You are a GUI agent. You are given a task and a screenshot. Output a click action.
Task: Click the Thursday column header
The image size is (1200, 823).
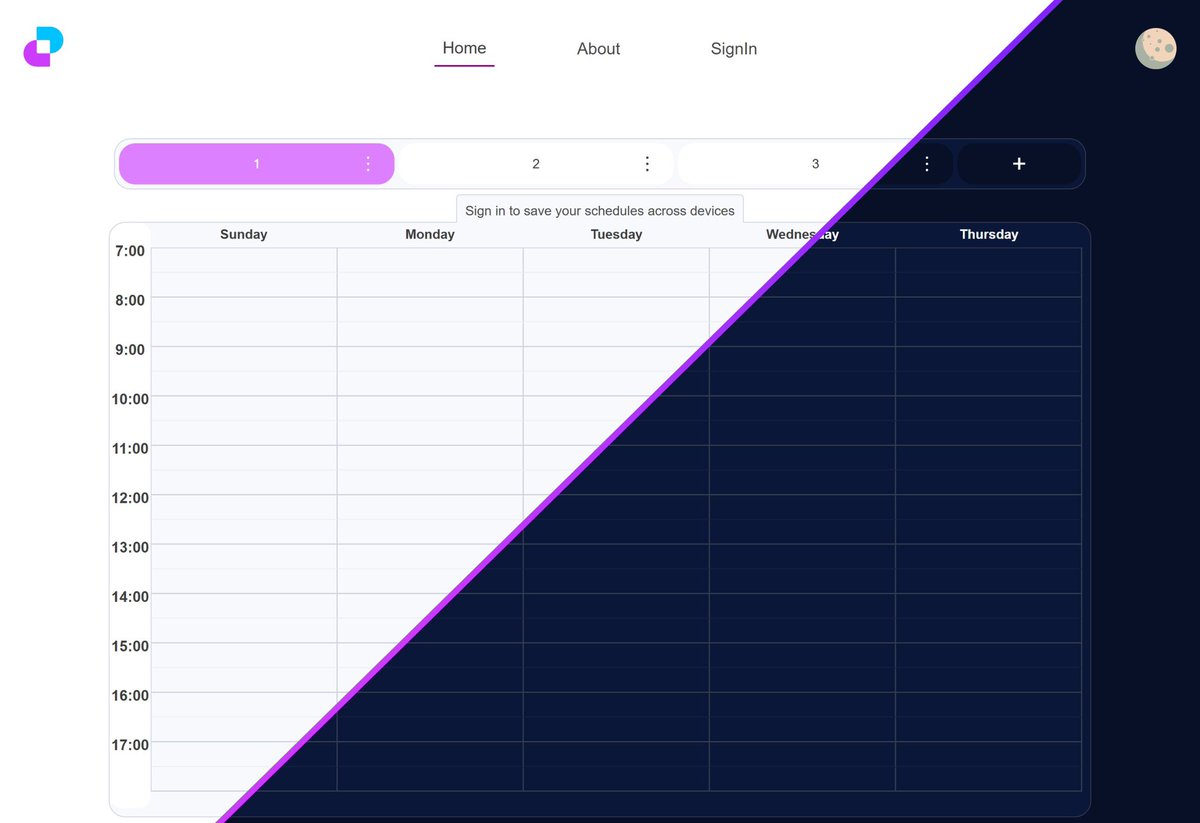[988, 234]
